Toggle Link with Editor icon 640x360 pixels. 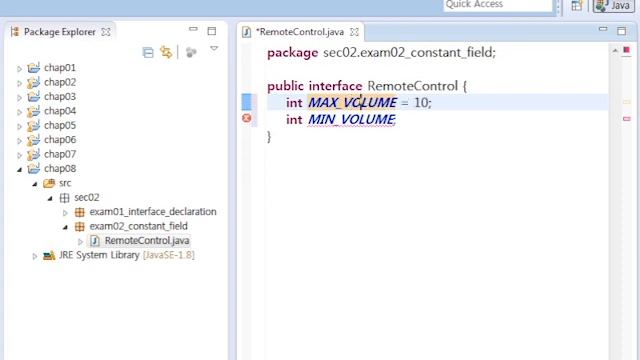[x=166, y=52]
